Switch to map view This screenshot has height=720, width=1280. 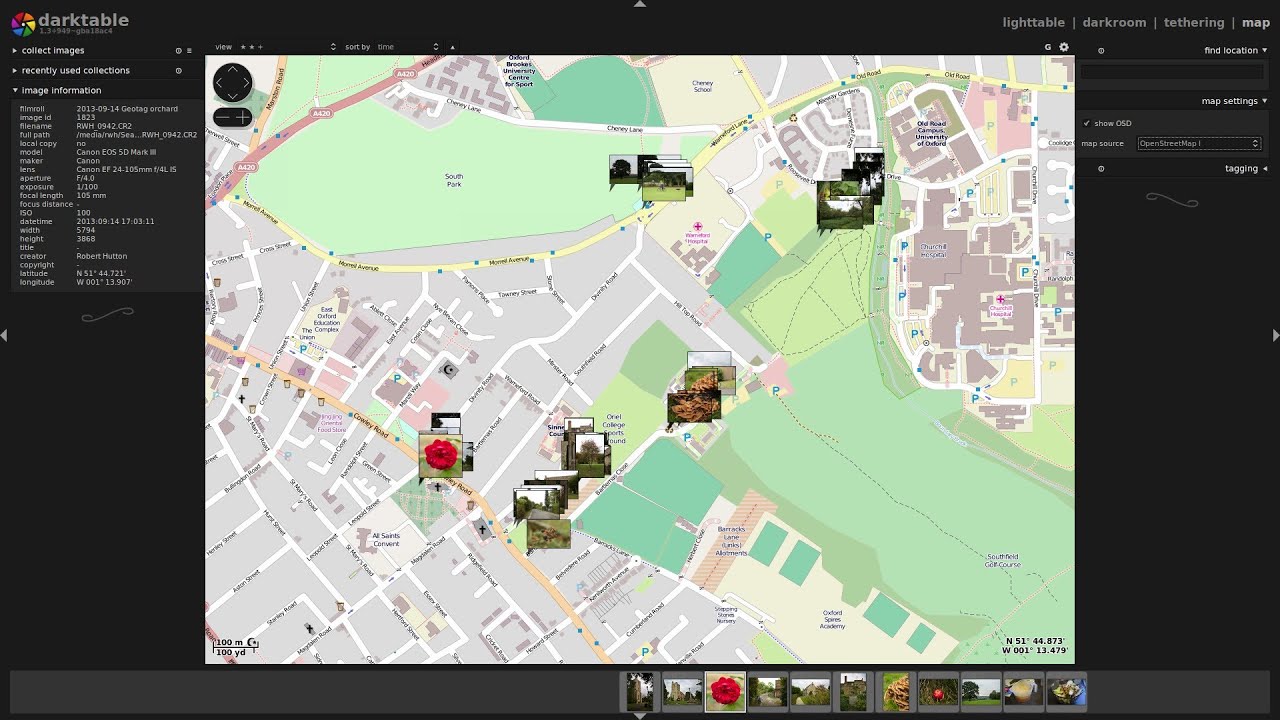(1256, 22)
